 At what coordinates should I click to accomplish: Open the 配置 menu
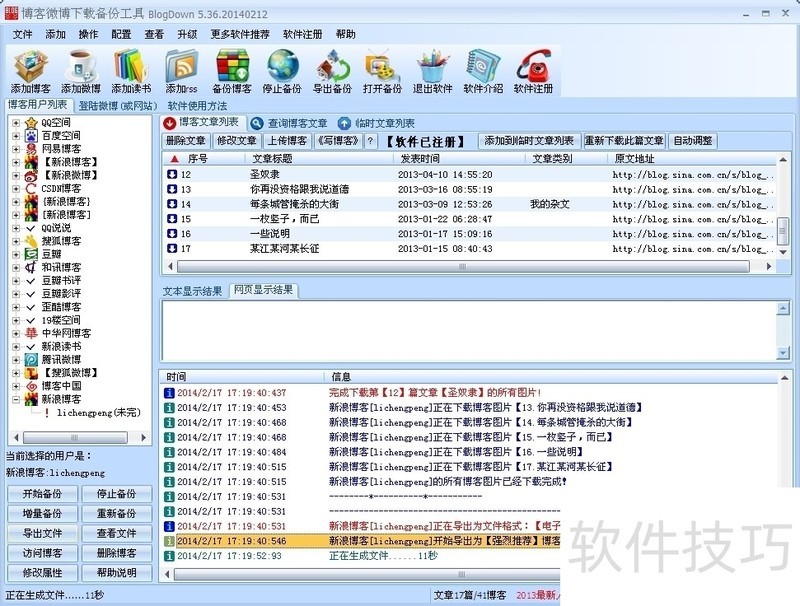point(121,34)
